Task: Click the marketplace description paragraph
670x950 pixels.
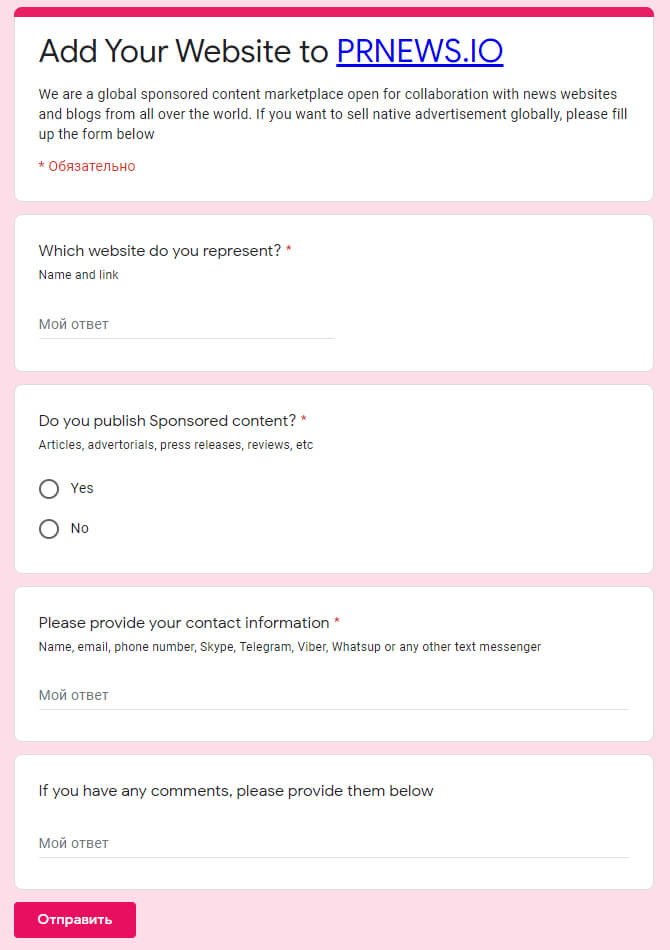Action: (333, 113)
